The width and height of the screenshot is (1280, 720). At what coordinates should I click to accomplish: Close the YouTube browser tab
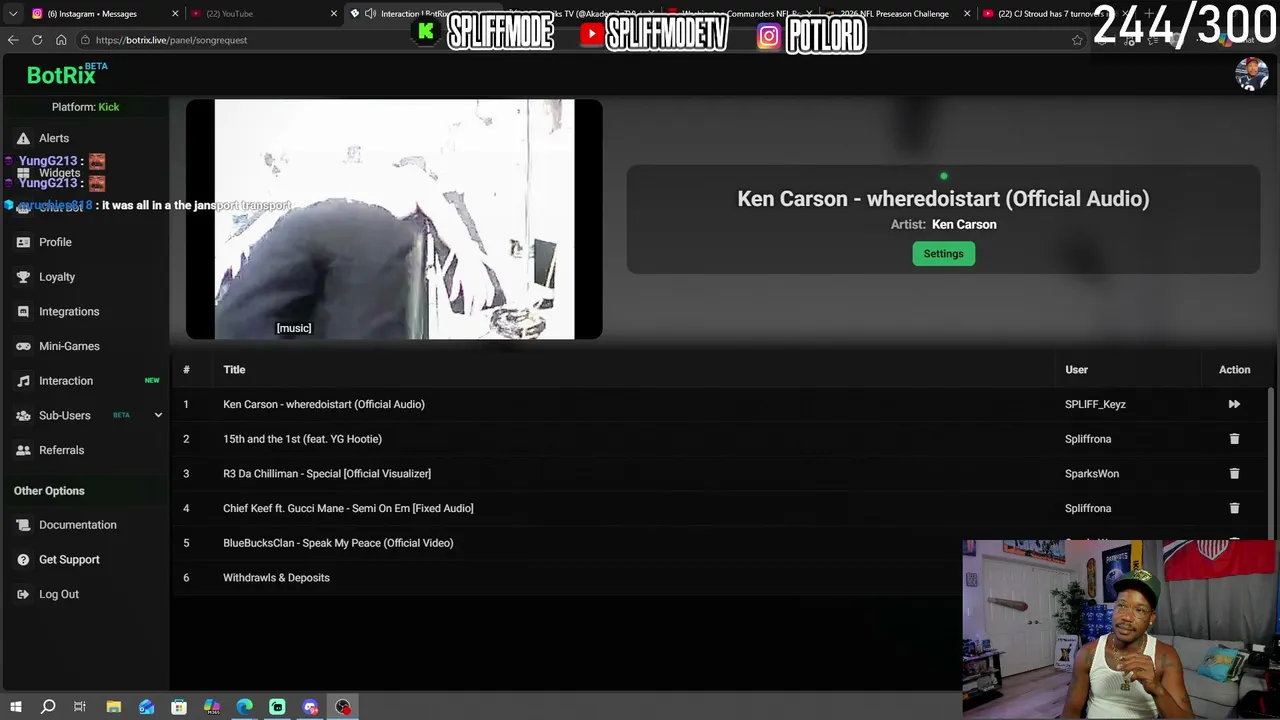pyautogui.click(x=334, y=14)
